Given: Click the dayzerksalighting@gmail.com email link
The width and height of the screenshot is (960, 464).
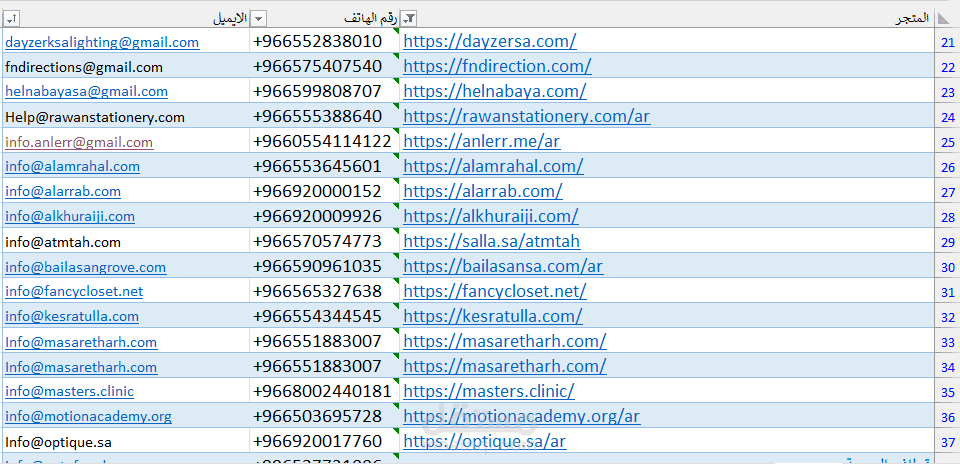Looking at the screenshot, I should tap(102, 42).
